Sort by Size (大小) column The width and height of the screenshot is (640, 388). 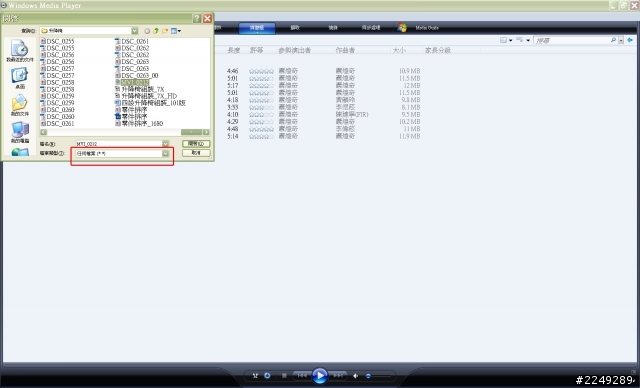(399, 50)
